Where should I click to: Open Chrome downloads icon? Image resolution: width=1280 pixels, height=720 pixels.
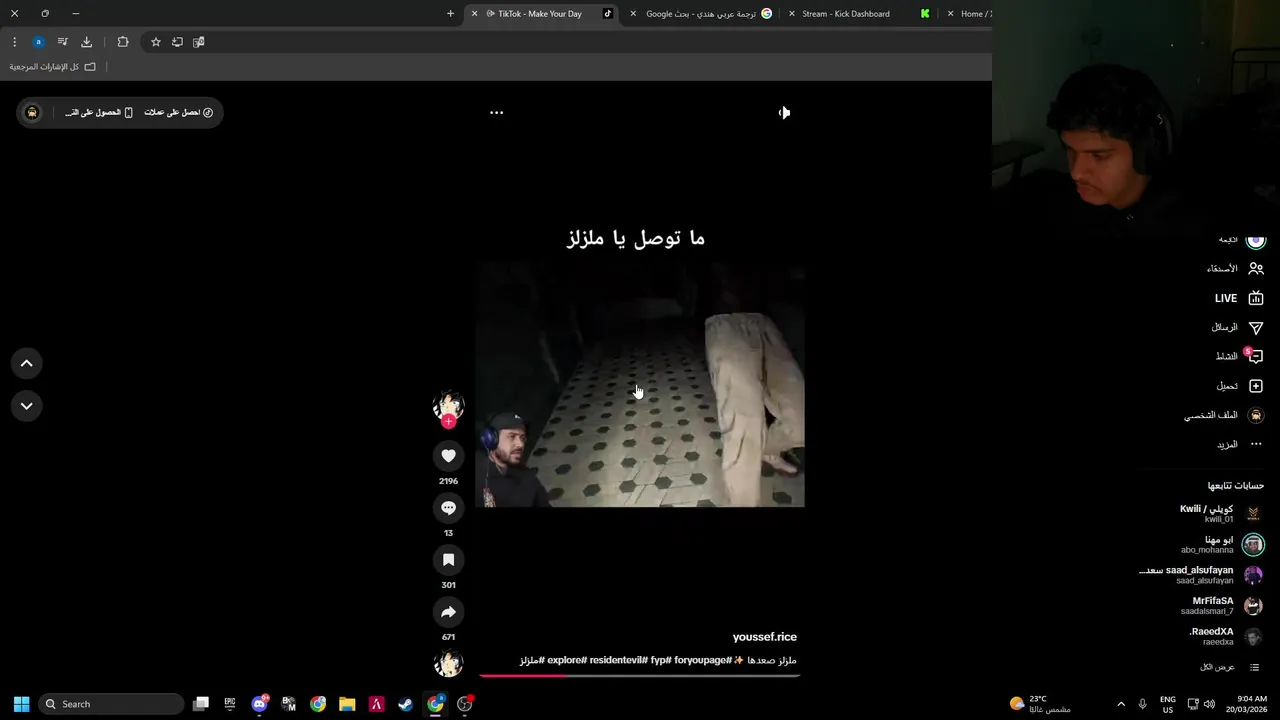(86, 42)
